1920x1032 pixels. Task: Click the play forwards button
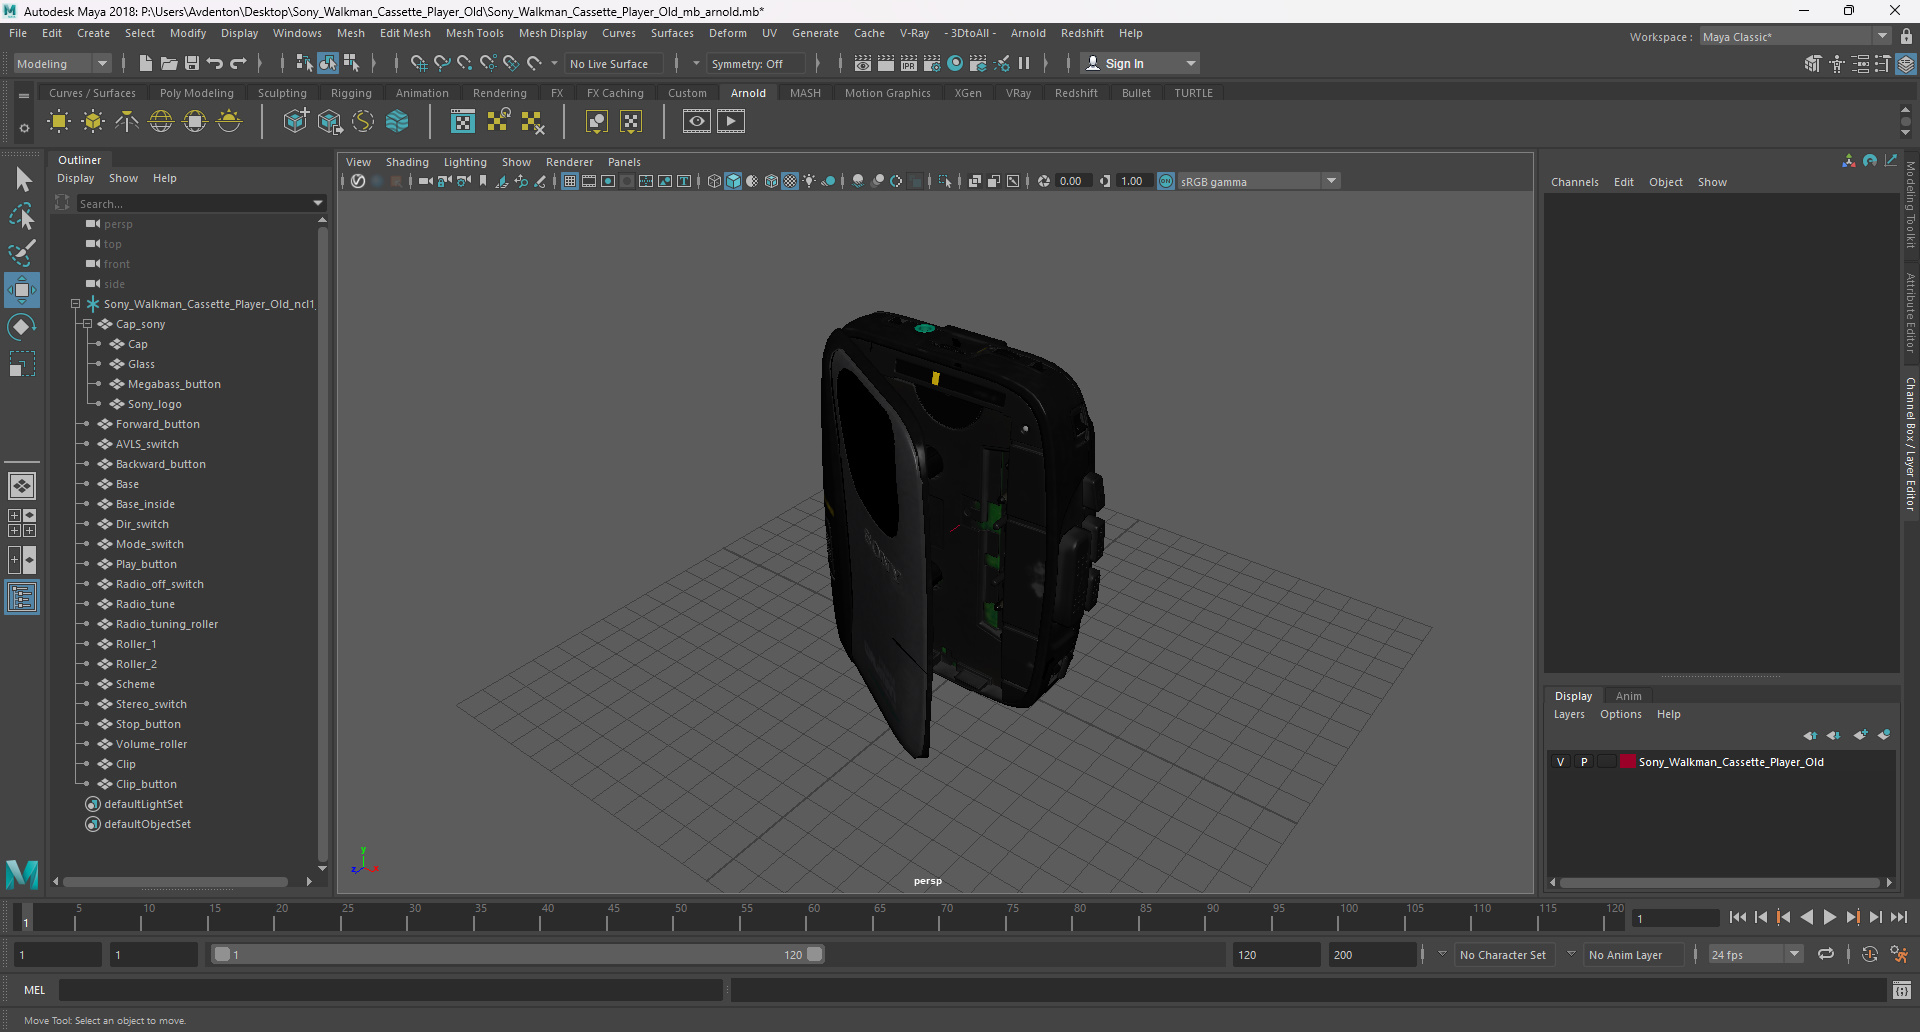pos(1829,917)
